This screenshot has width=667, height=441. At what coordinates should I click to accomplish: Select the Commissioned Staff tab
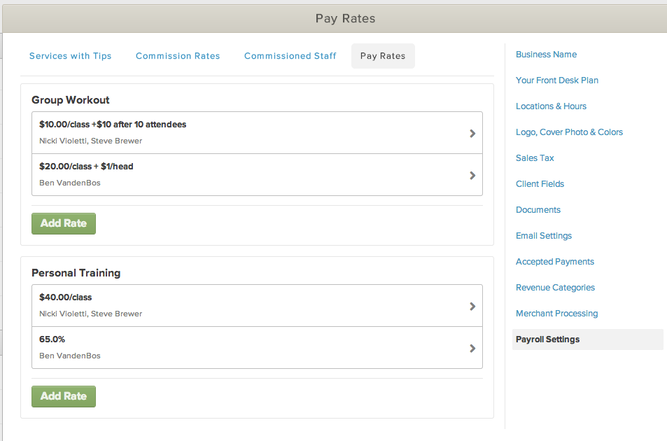pyautogui.click(x=290, y=56)
